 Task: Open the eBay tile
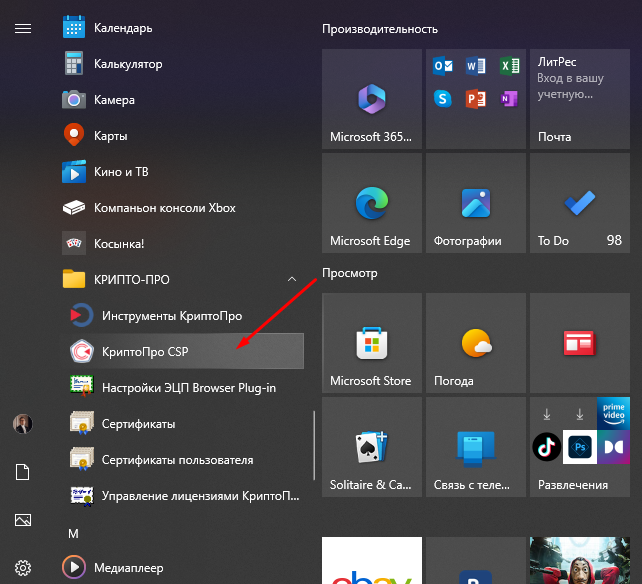pyautogui.click(x=372, y=561)
